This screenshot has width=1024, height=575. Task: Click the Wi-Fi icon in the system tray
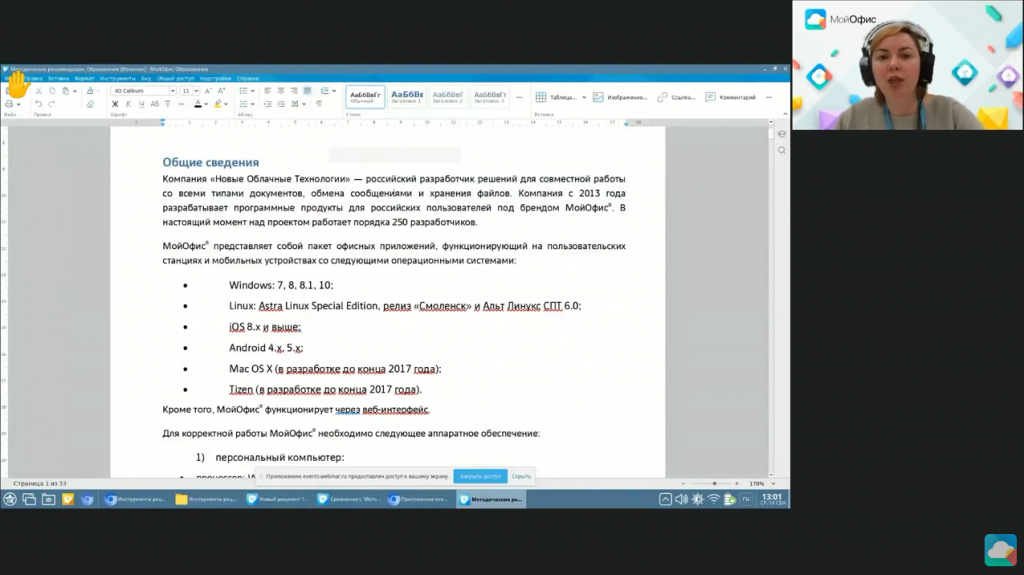714,499
